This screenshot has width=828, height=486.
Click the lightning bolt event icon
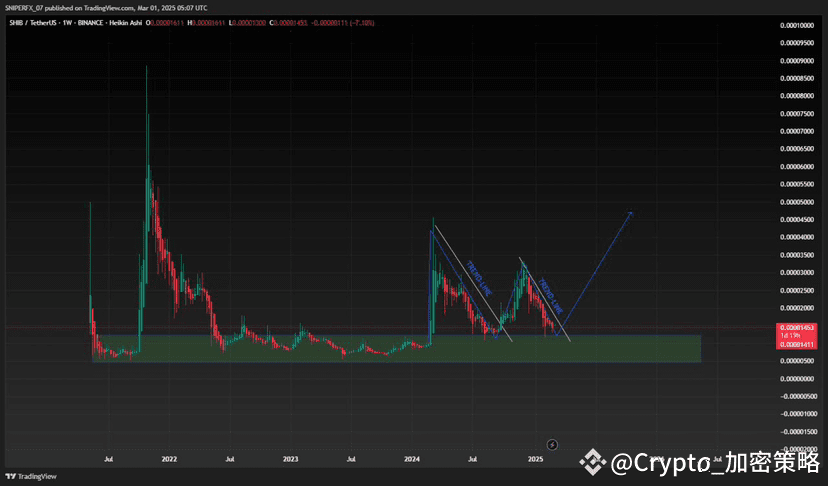tap(552, 444)
